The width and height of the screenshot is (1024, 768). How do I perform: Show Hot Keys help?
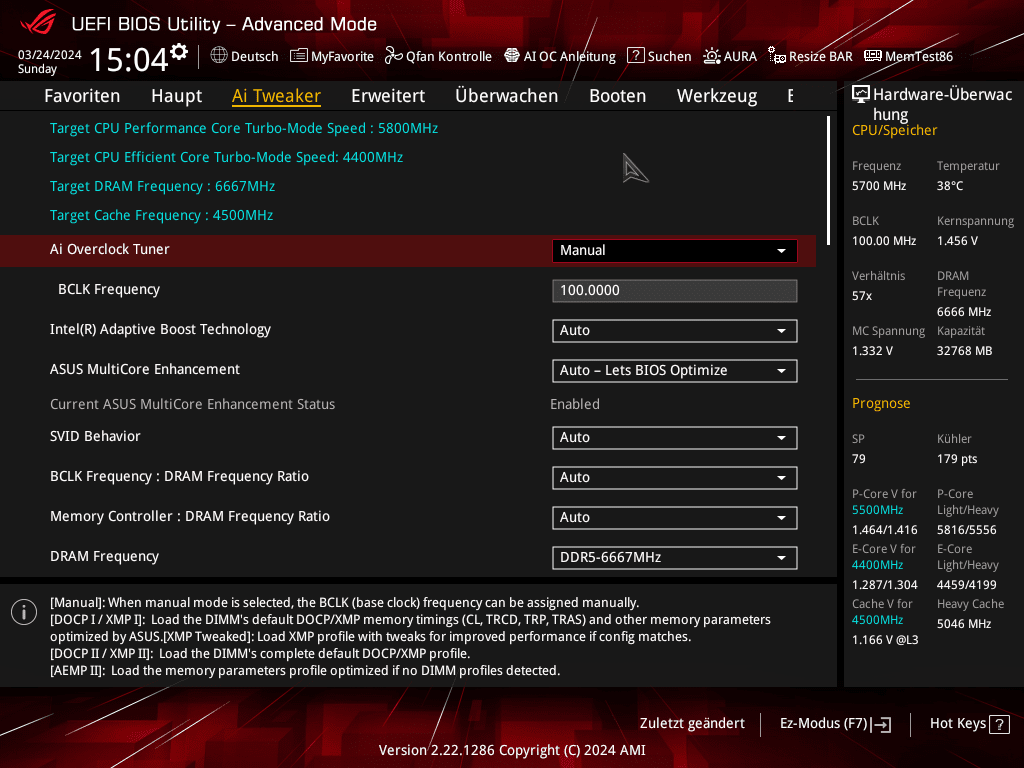970,724
